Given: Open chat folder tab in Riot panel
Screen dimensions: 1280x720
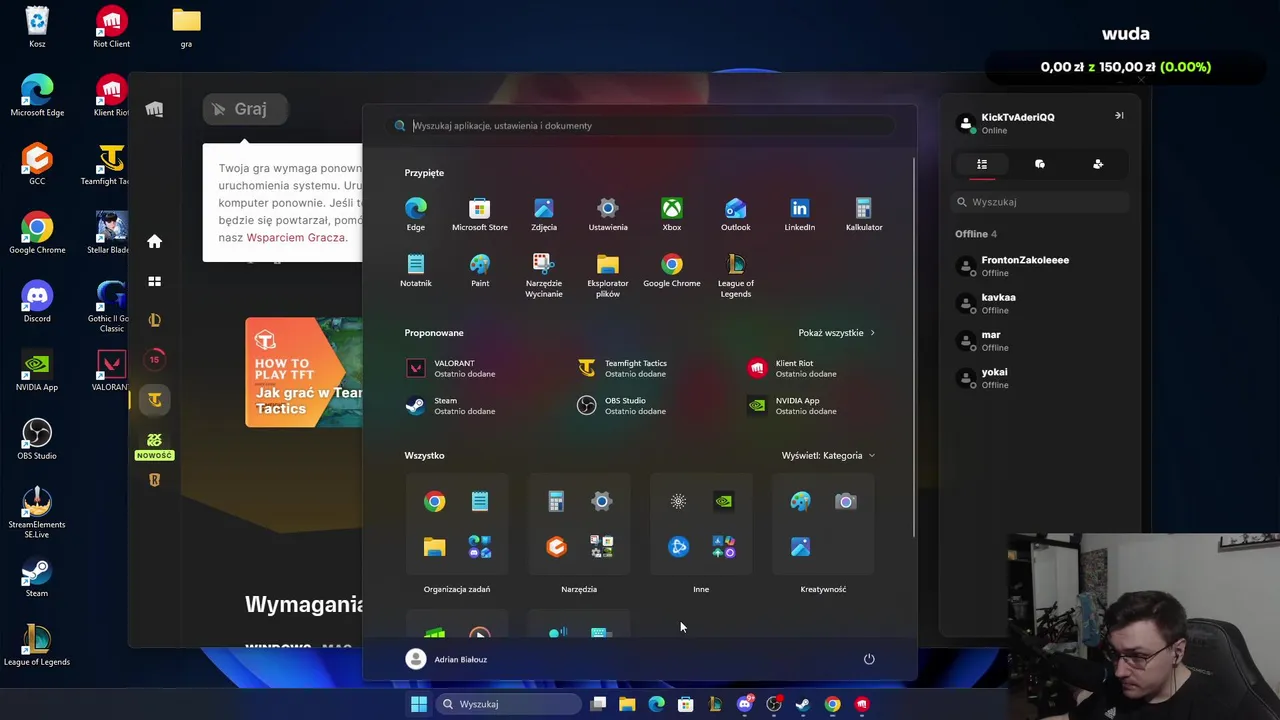Looking at the screenshot, I should 1040,164.
